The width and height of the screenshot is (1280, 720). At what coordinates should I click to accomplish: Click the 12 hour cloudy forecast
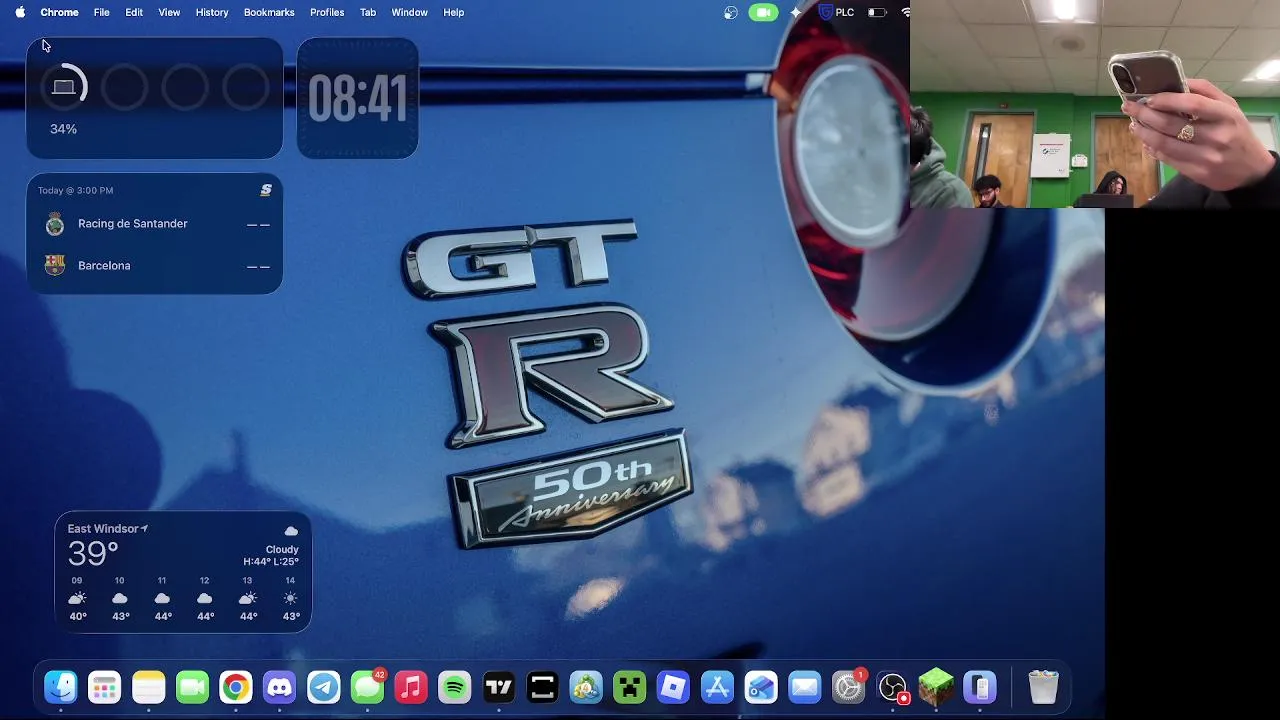[205, 598]
